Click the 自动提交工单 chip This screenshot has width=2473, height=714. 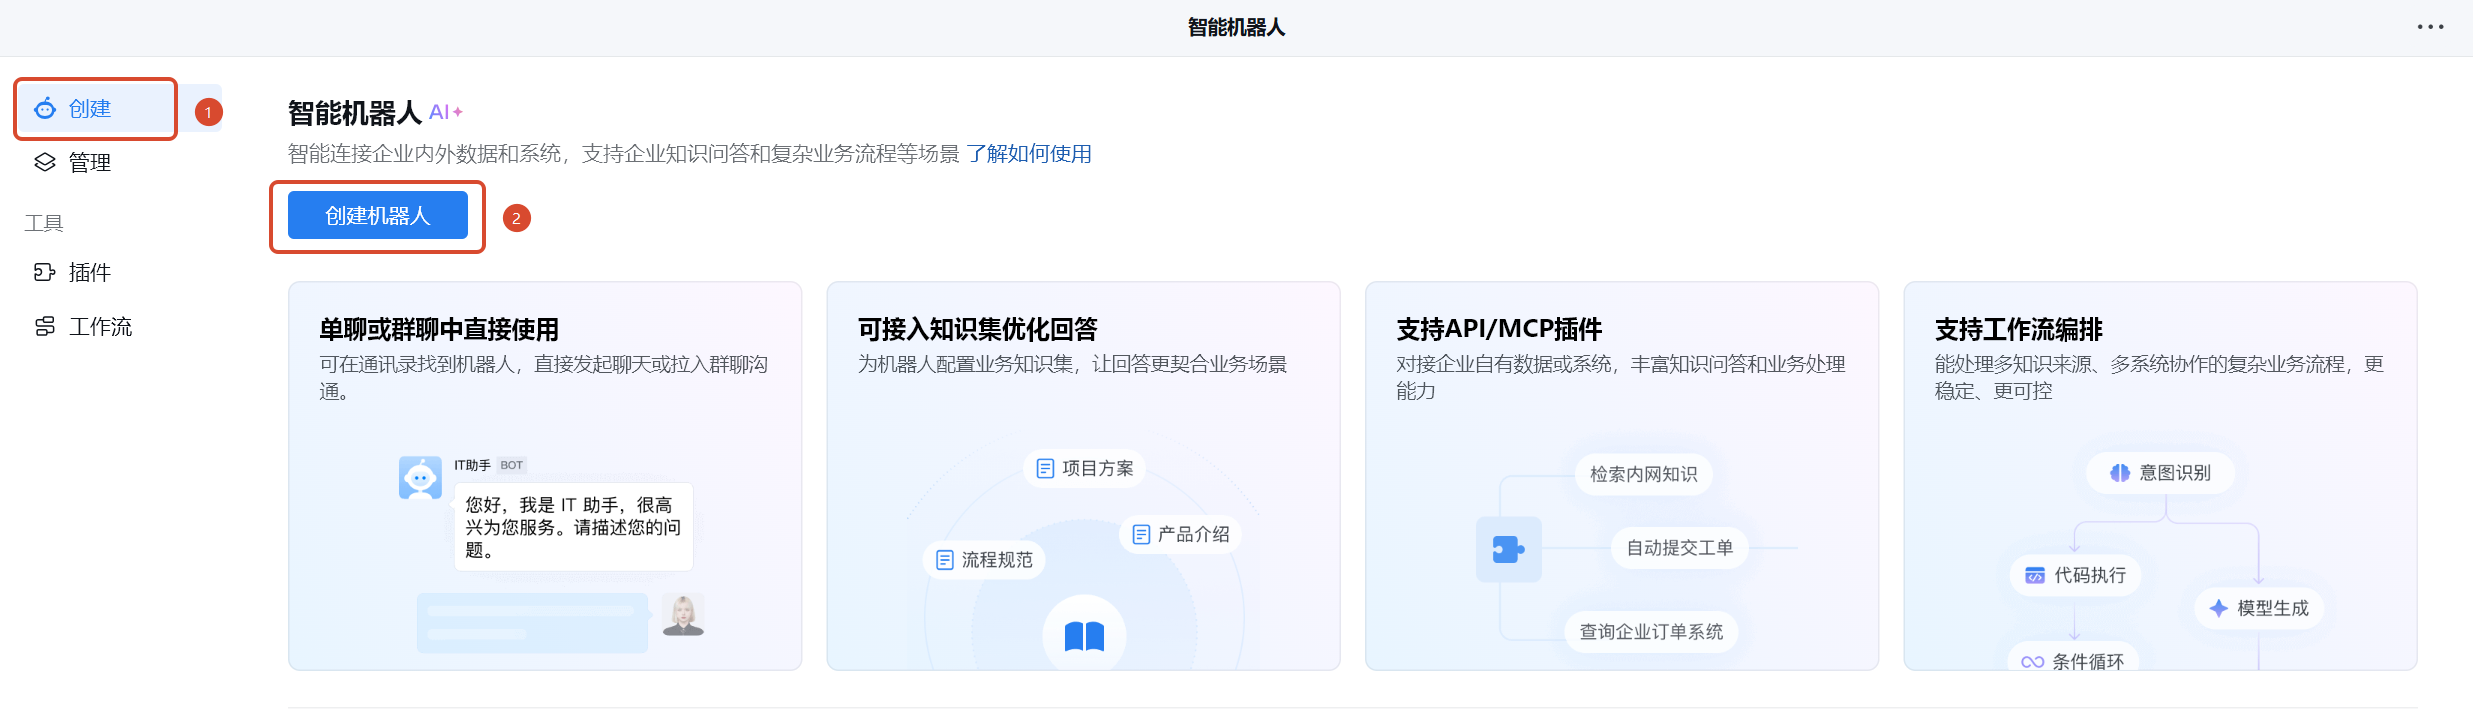pyautogui.click(x=1680, y=548)
